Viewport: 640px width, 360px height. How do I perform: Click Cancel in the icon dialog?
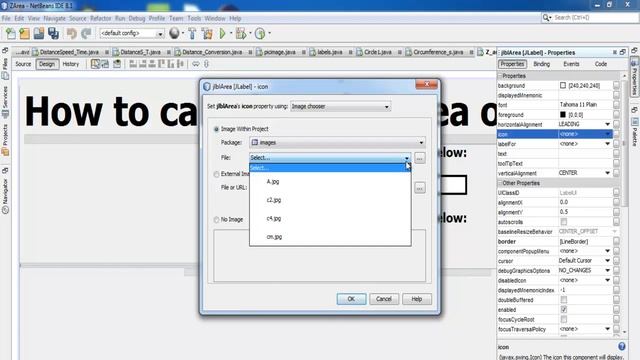tap(384, 299)
